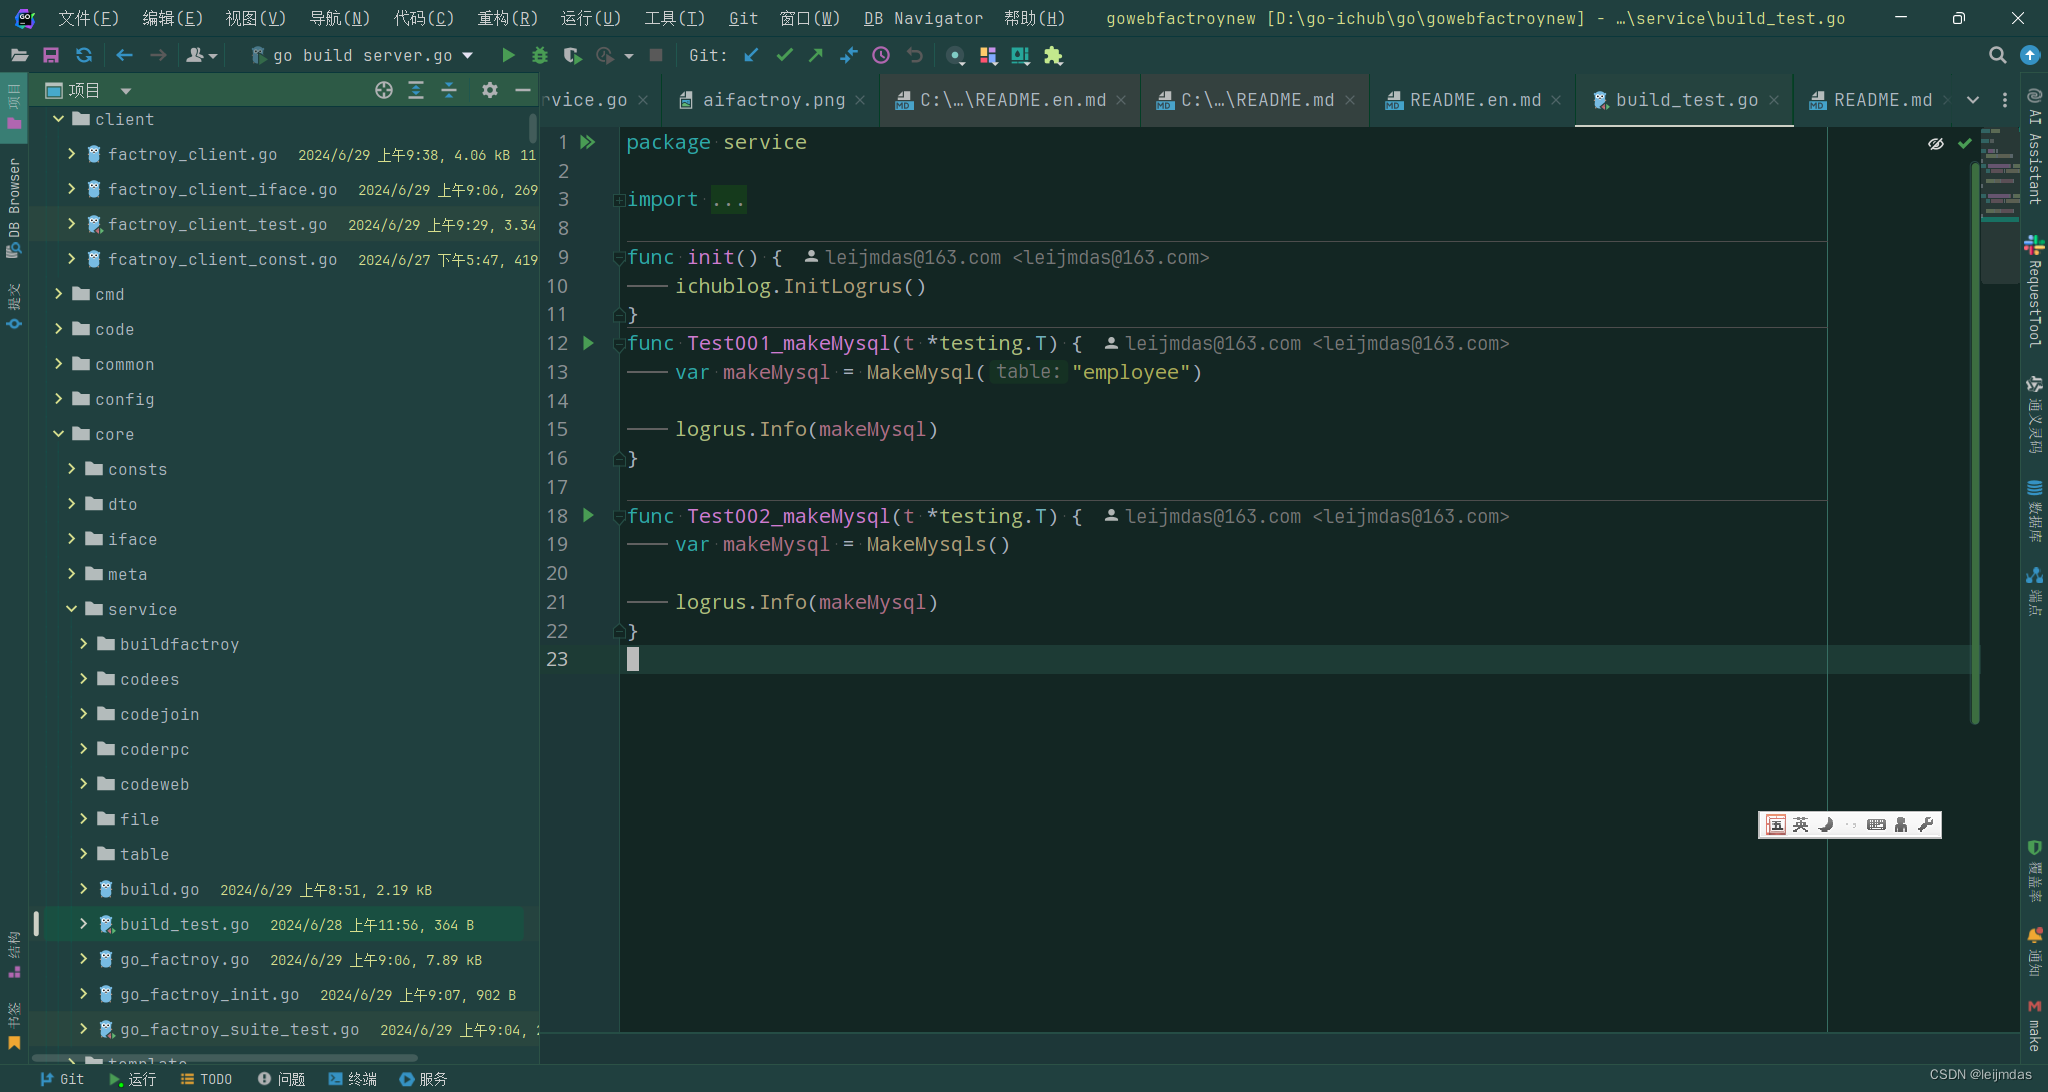
Task: Expand the buildfactroy folder
Action: pyautogui.click(x=84, y=644)
